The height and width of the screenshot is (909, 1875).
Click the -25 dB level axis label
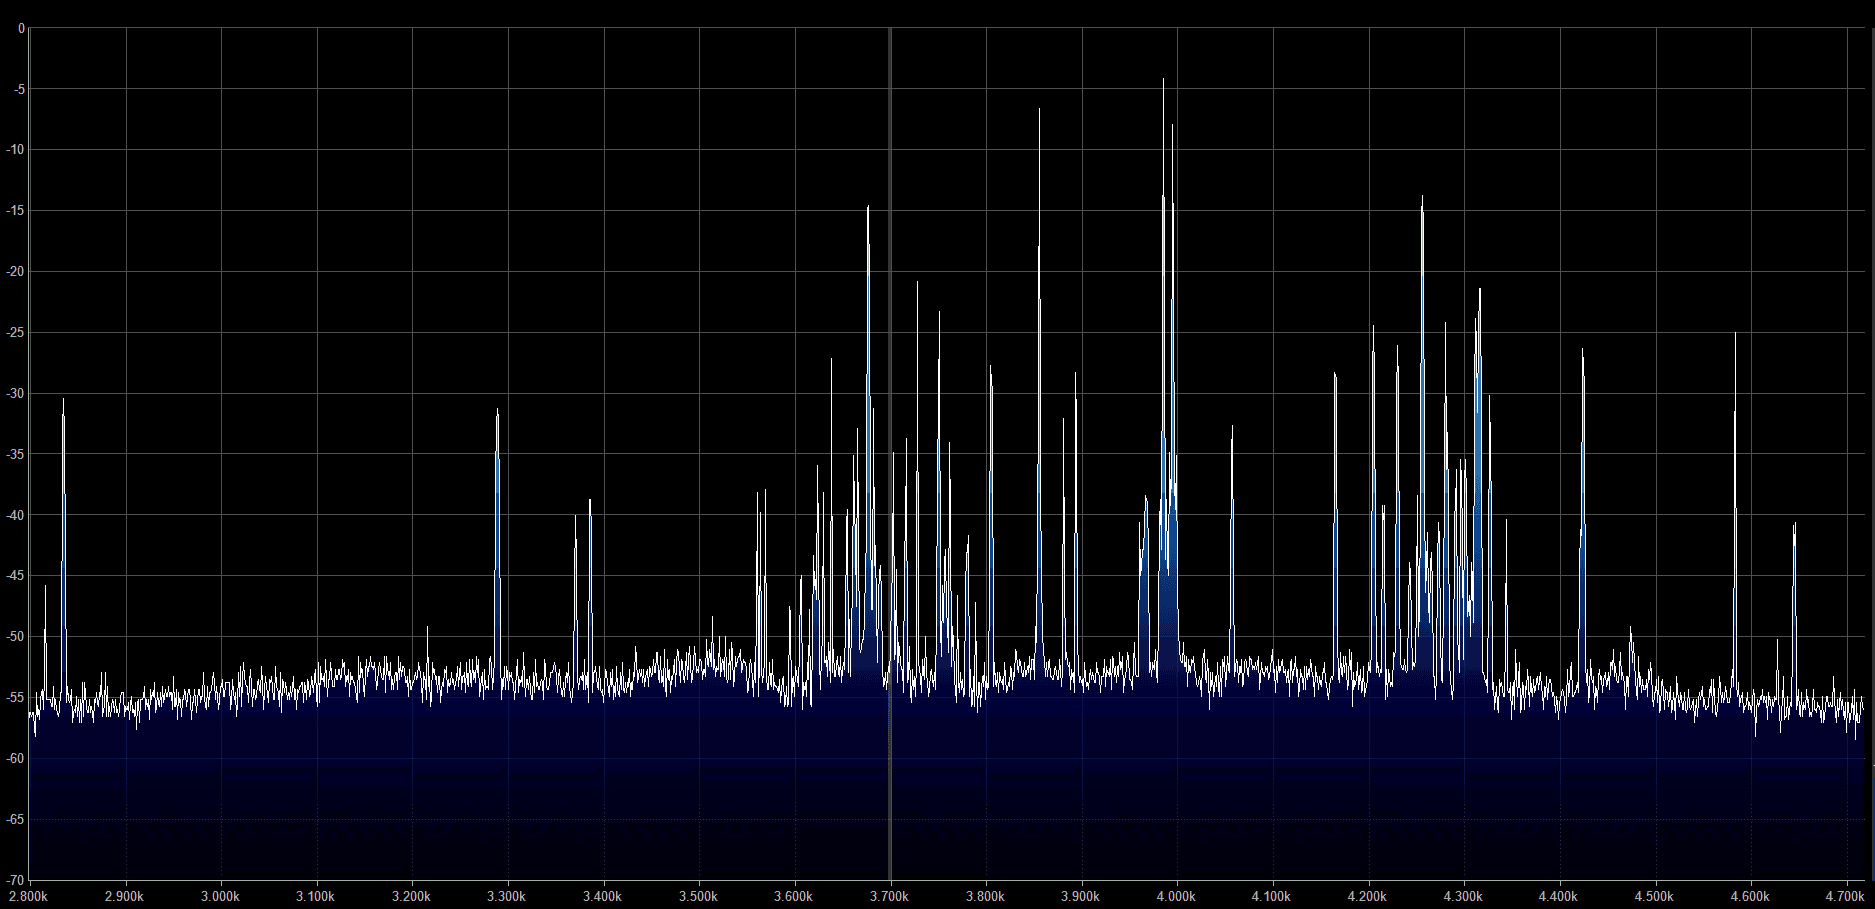(16, 333)
